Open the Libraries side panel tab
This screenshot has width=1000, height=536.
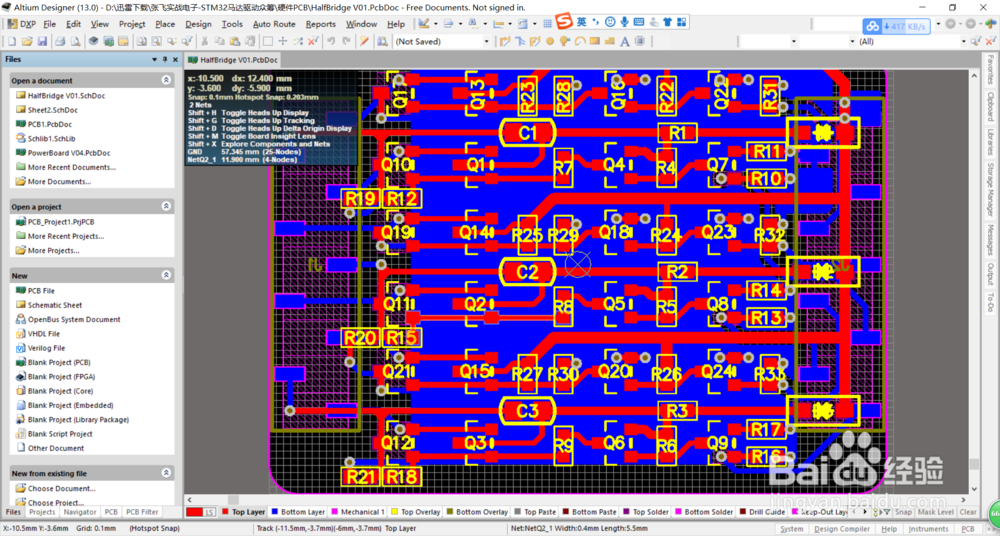point(990,142)
